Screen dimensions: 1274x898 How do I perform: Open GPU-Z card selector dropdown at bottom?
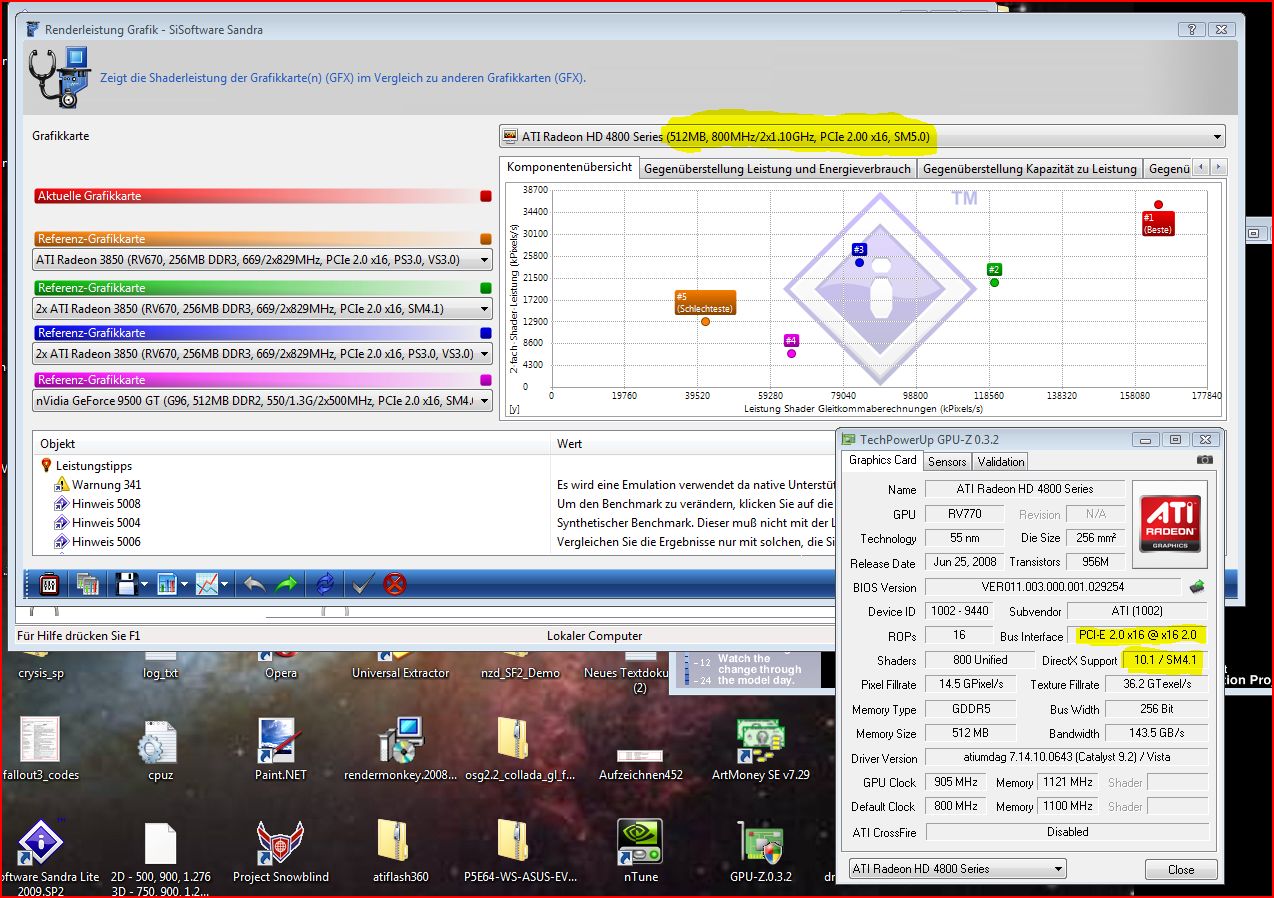click(957, 869)
